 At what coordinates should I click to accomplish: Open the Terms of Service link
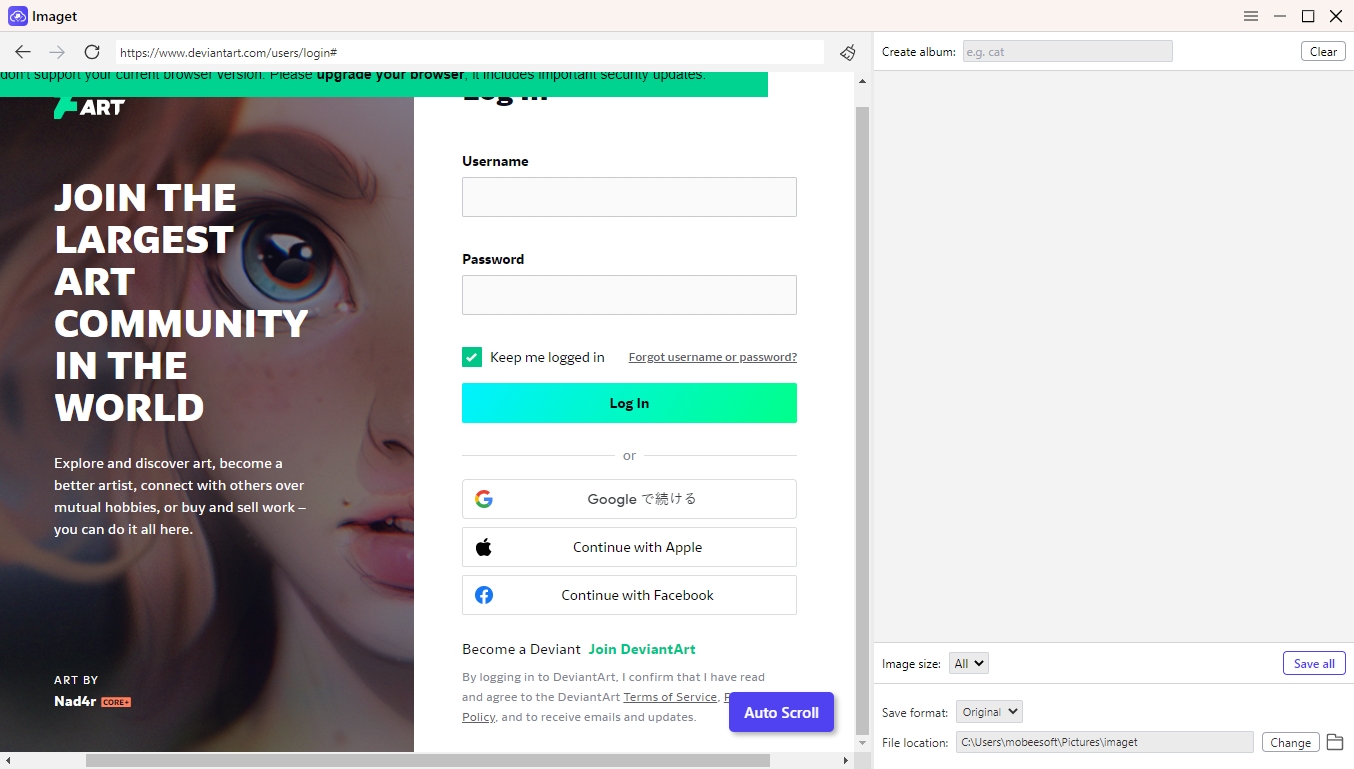click(x=670, y=697)
